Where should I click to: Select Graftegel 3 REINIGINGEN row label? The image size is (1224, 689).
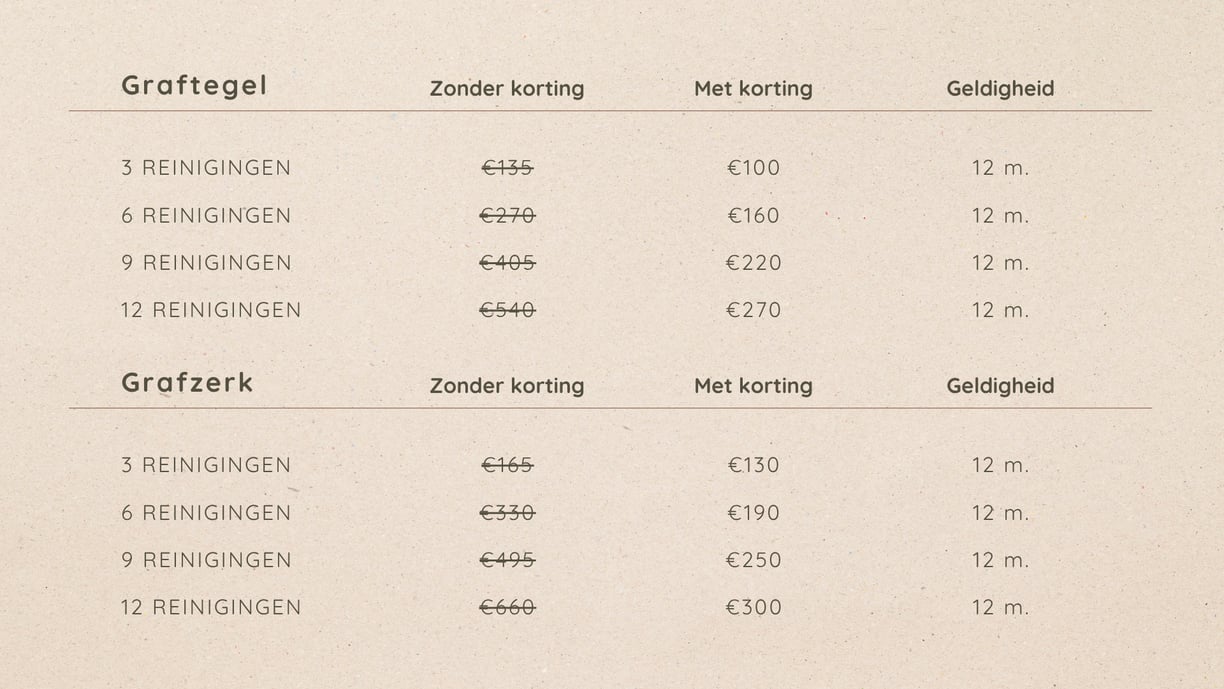point(206,168)
